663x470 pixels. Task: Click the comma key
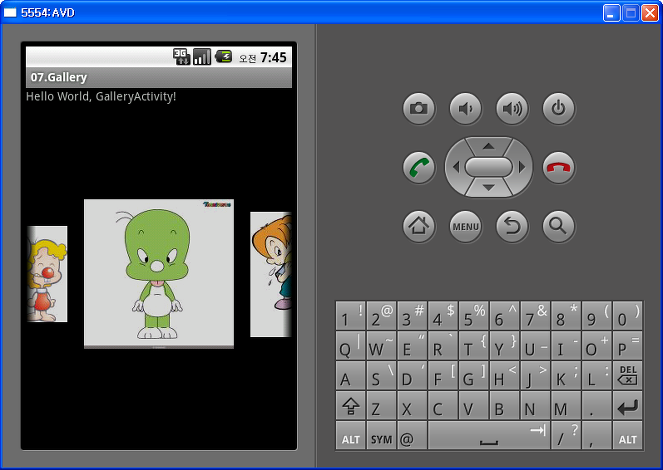pos(597,435)
